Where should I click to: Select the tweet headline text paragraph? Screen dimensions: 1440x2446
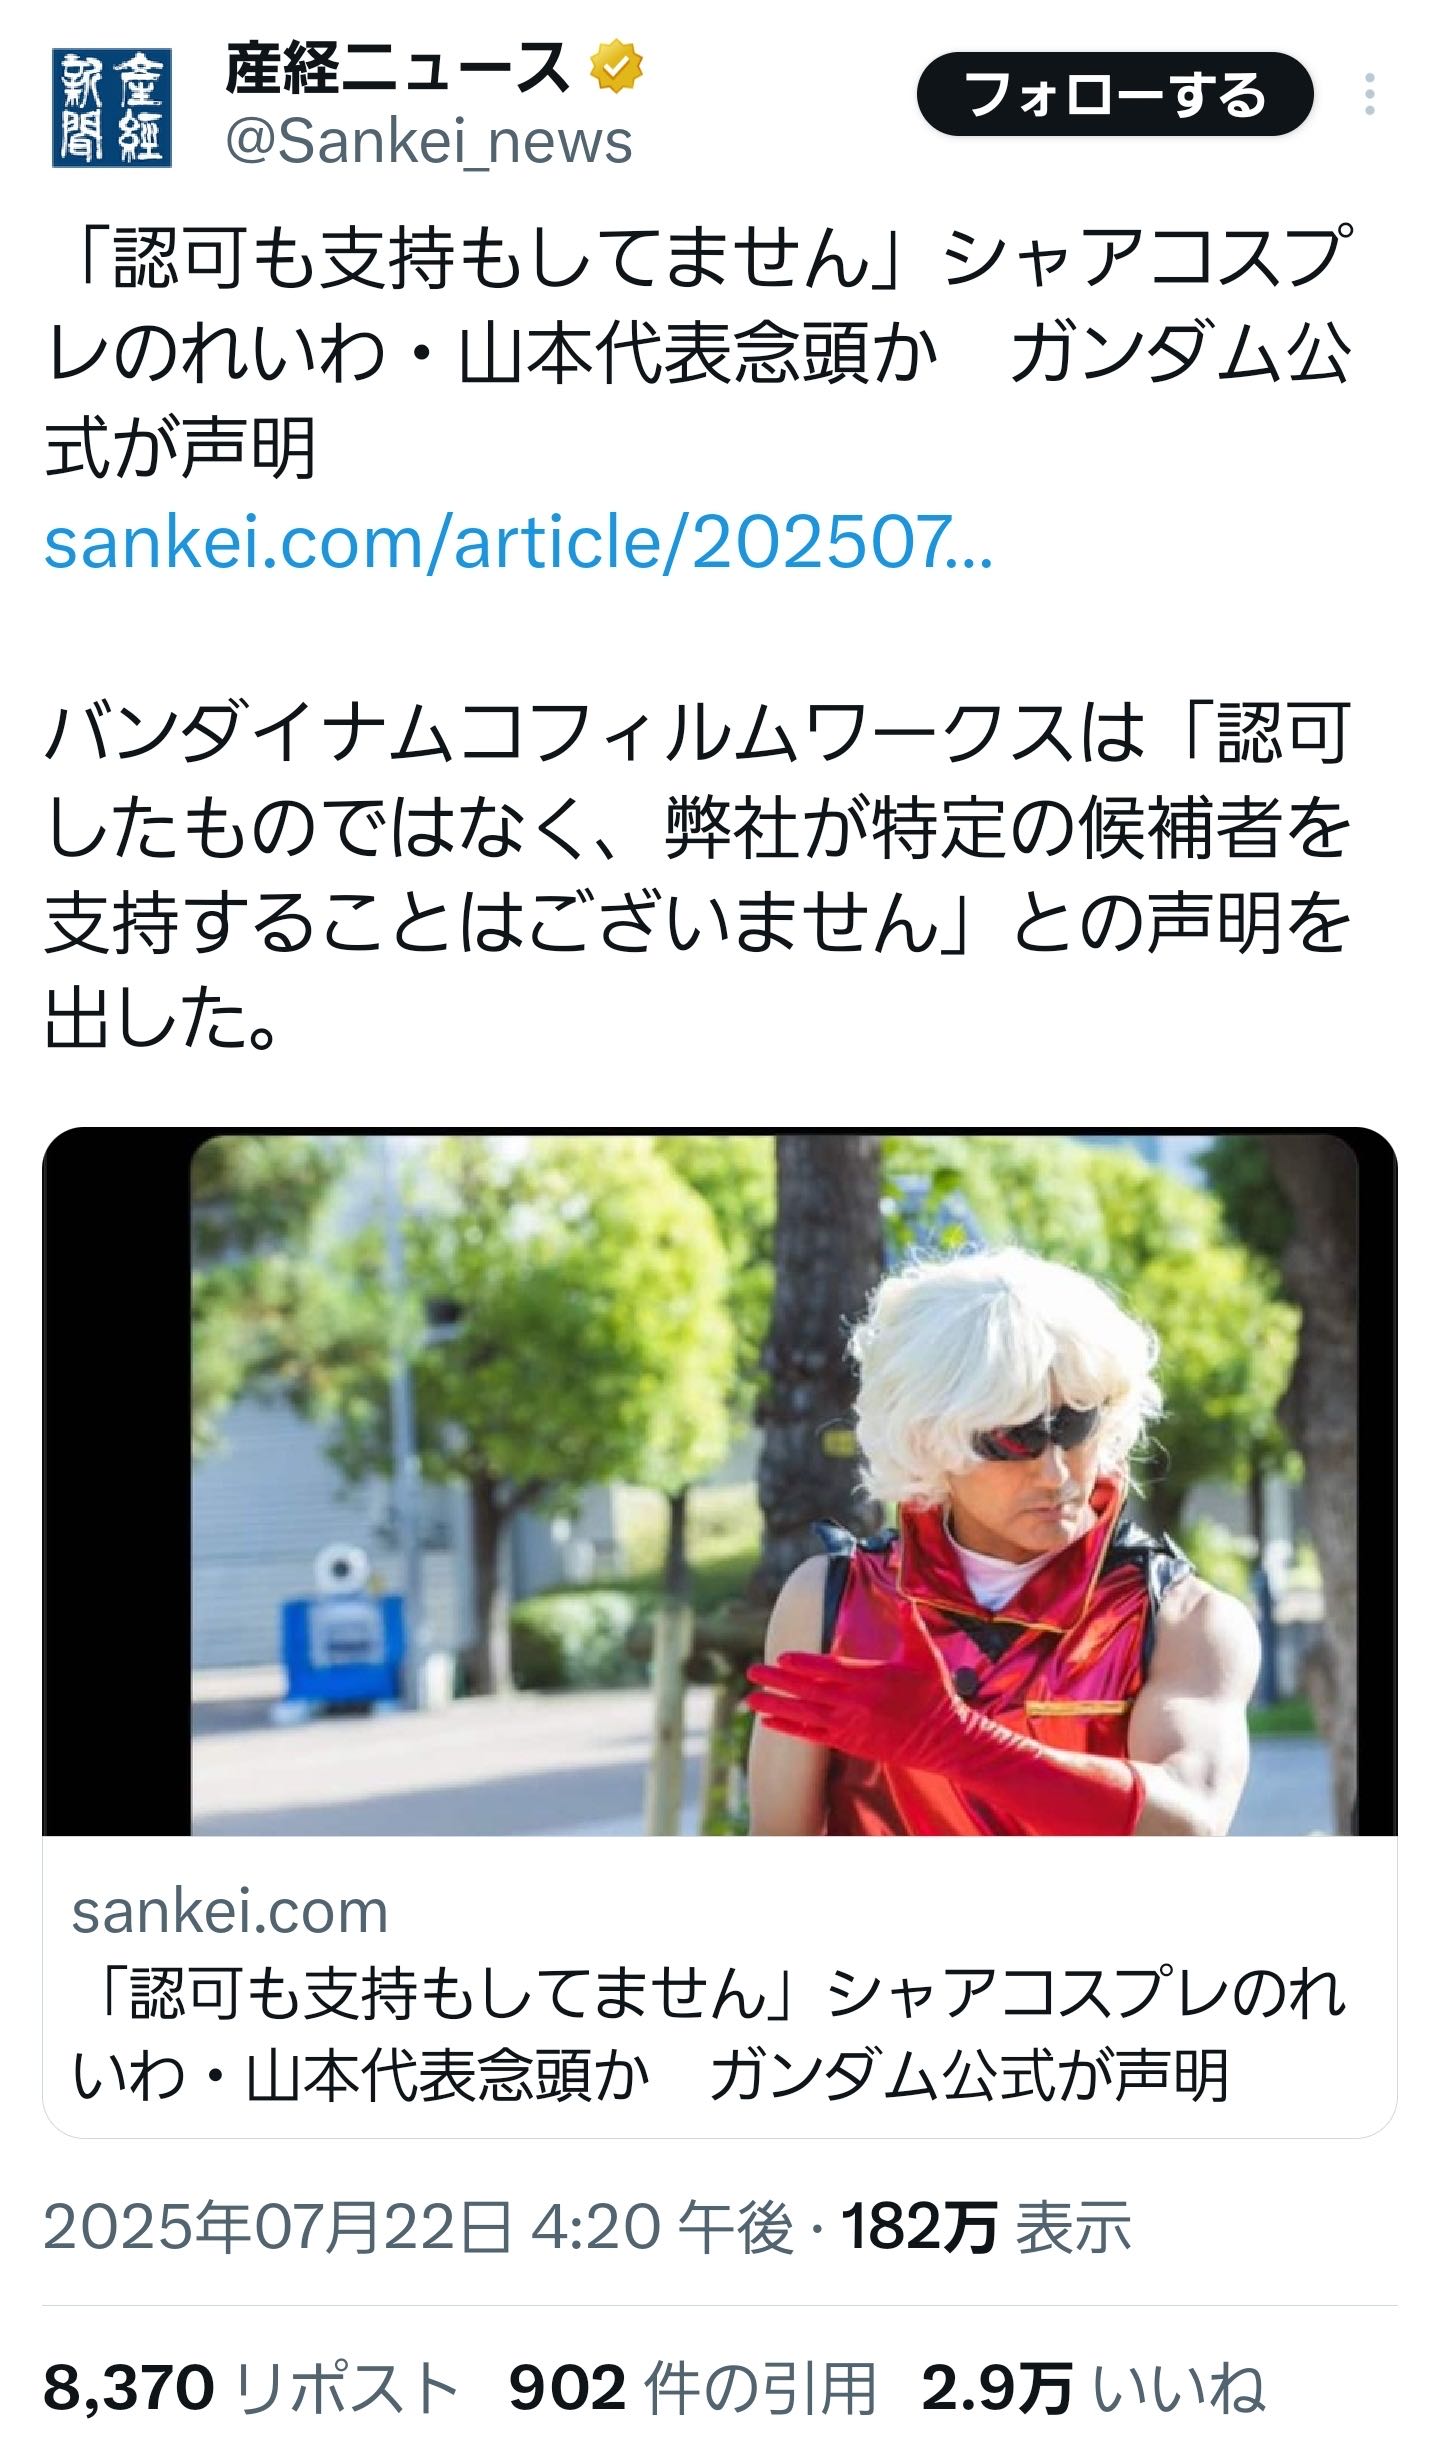[x=699, y=352]
